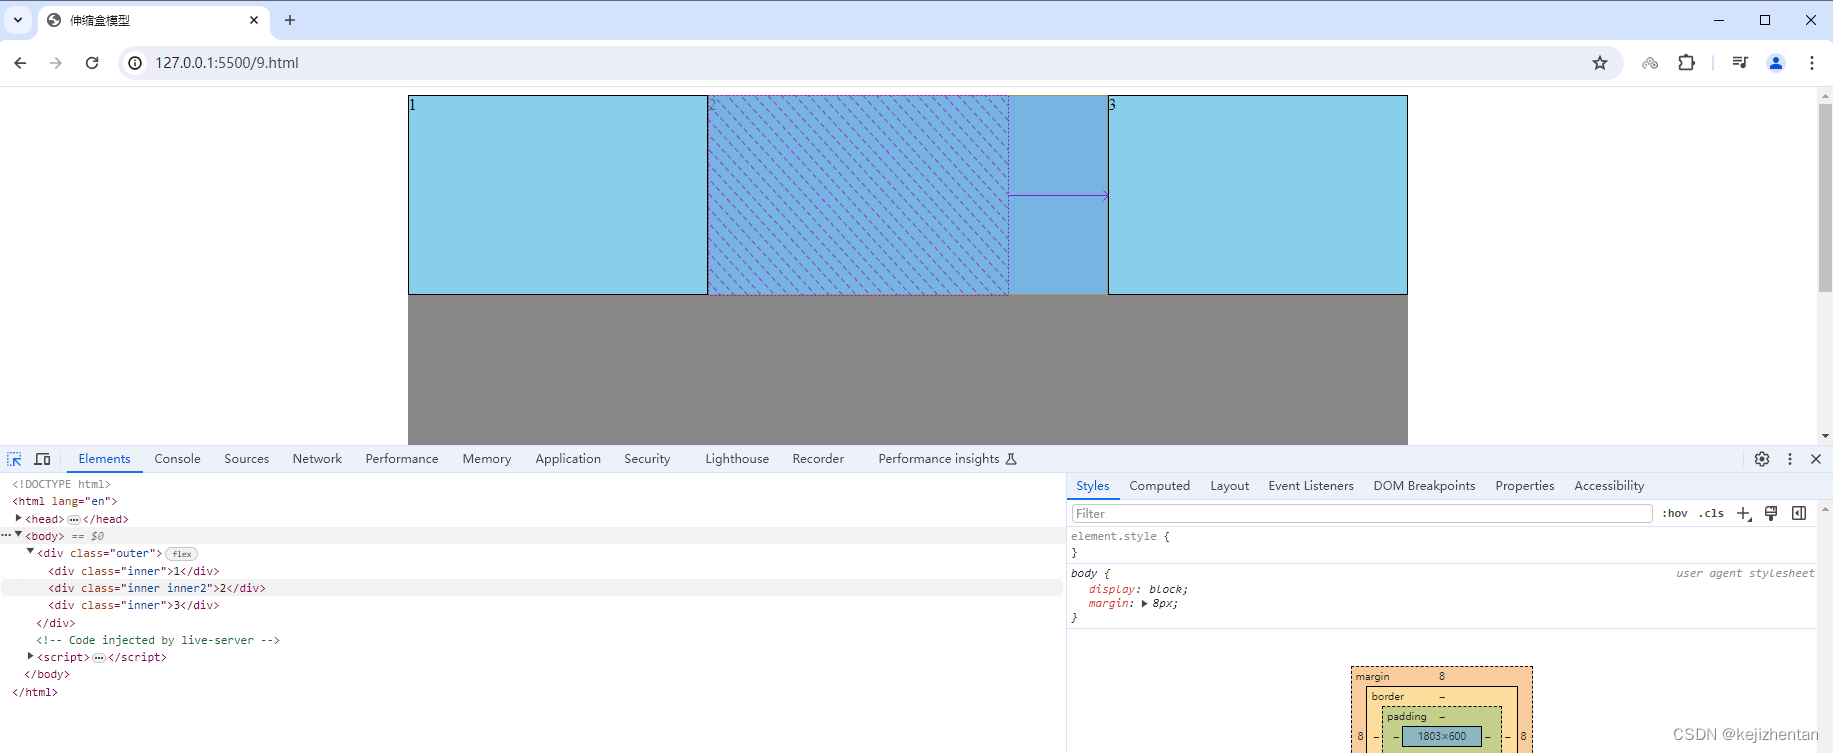This screenshot has height=753, width=1833.
Task: Open the Application tab
Action: (568, 459)
